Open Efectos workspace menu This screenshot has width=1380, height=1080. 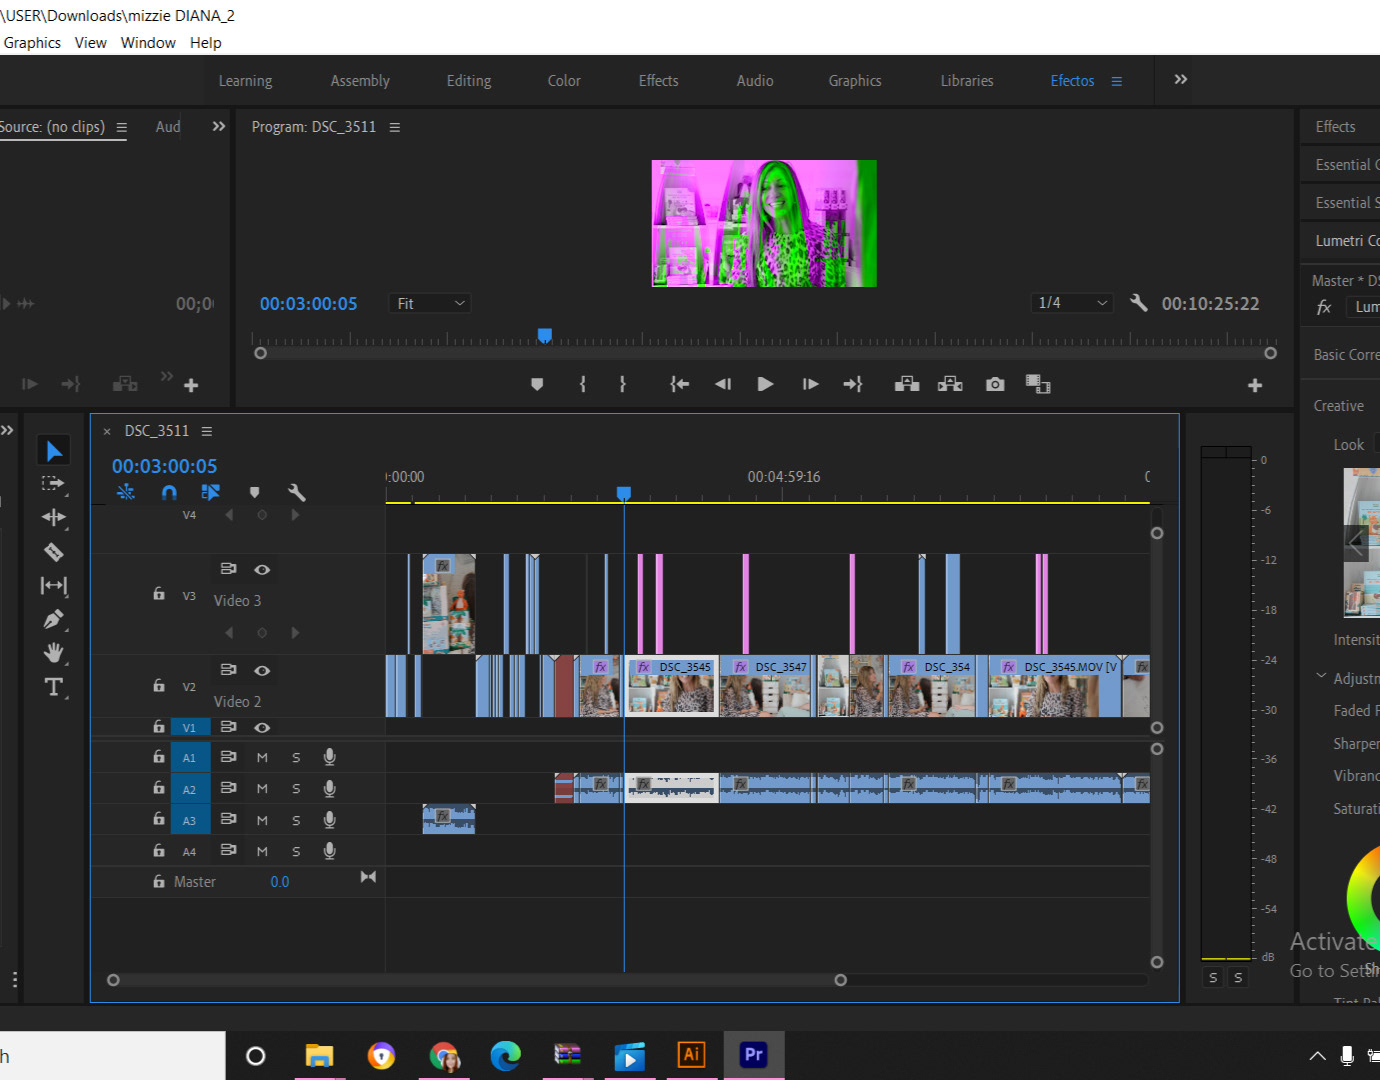(x=1117, y=81)
